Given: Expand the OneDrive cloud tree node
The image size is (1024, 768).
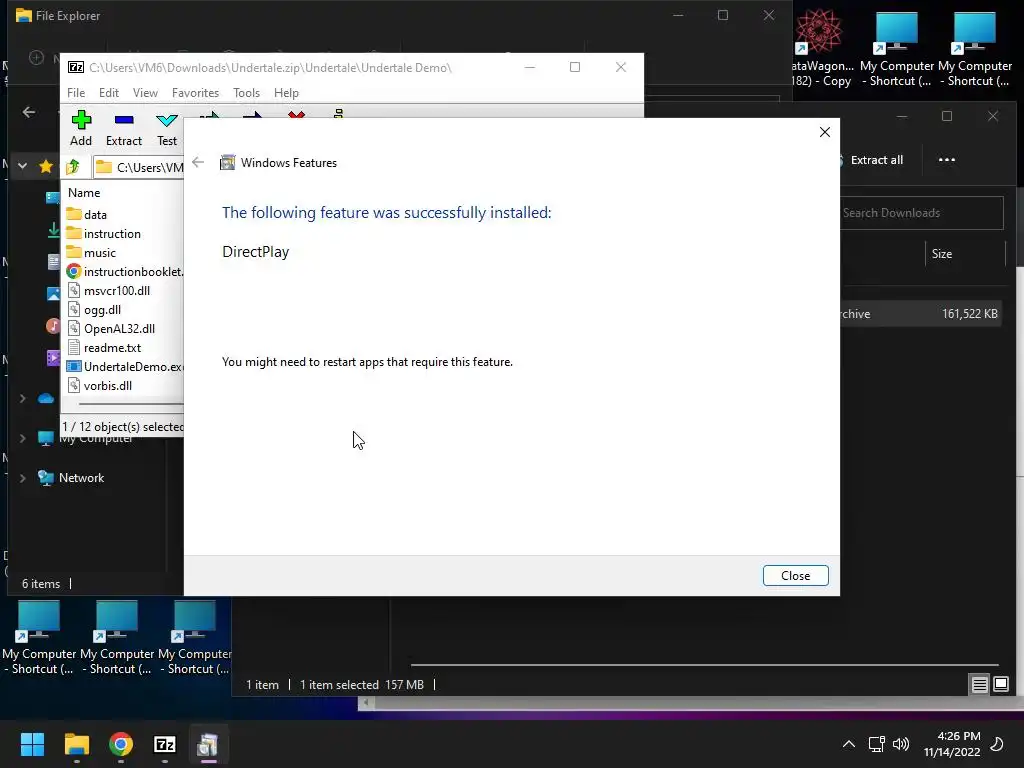Looking at the screenshot, I should tap(22, 398).
